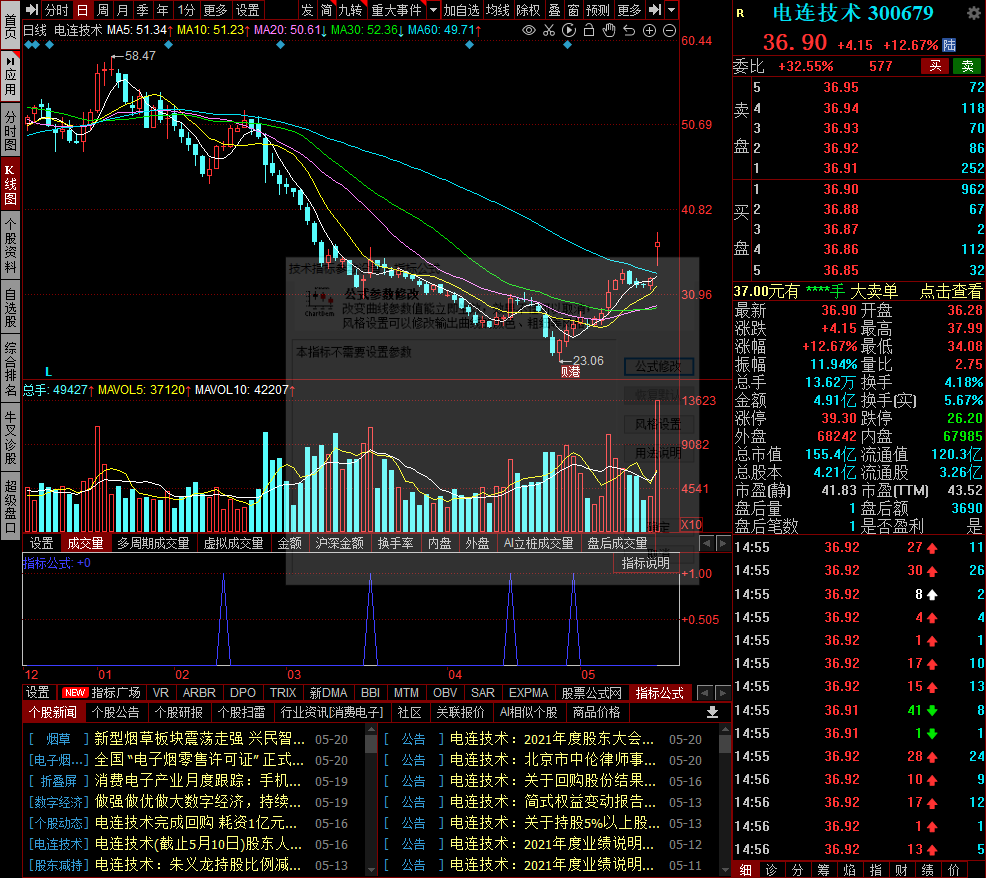This screenshot has width=986, height=878.
Task: Select the 周 weekly period
Action: [102, 10]
